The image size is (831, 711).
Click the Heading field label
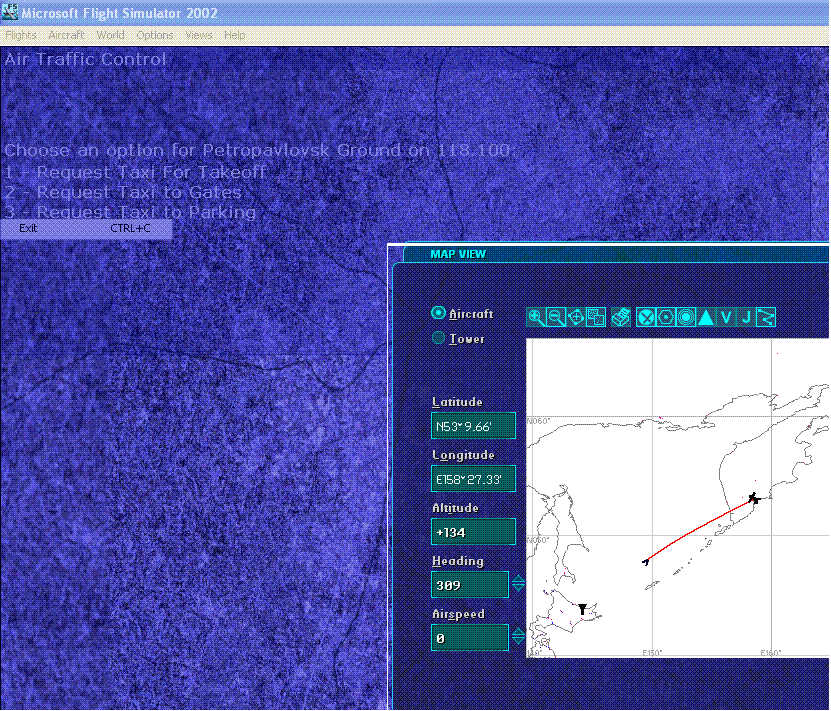pyautogui.click(x=458, y=561)
